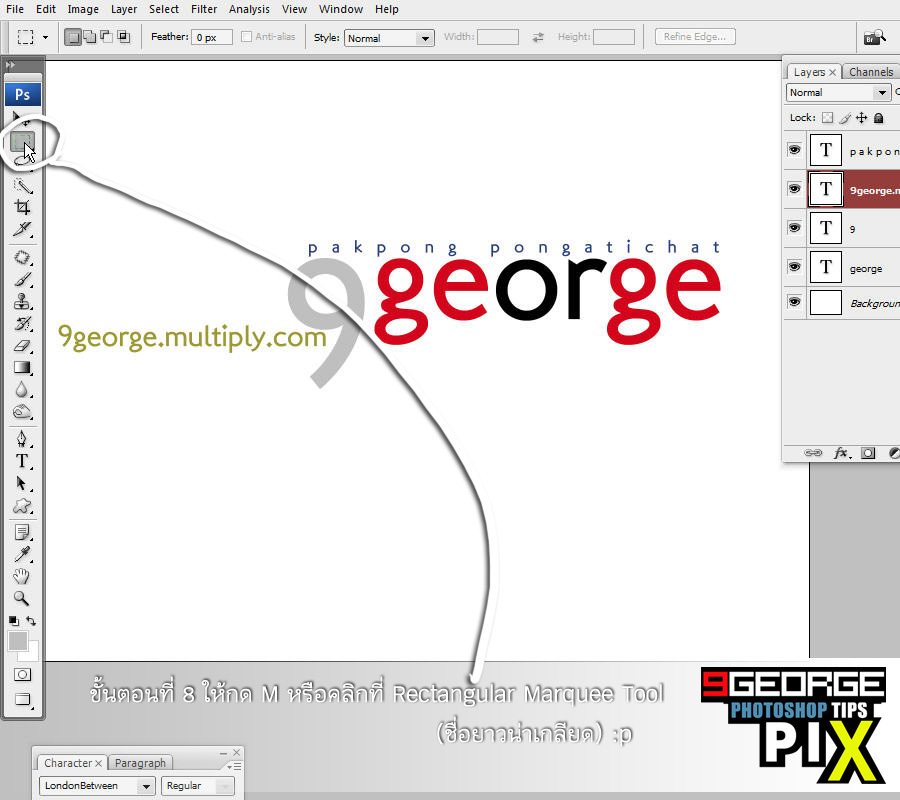Hide the 9 text layer
The image size is (900, 800).
tap(794, 228)
